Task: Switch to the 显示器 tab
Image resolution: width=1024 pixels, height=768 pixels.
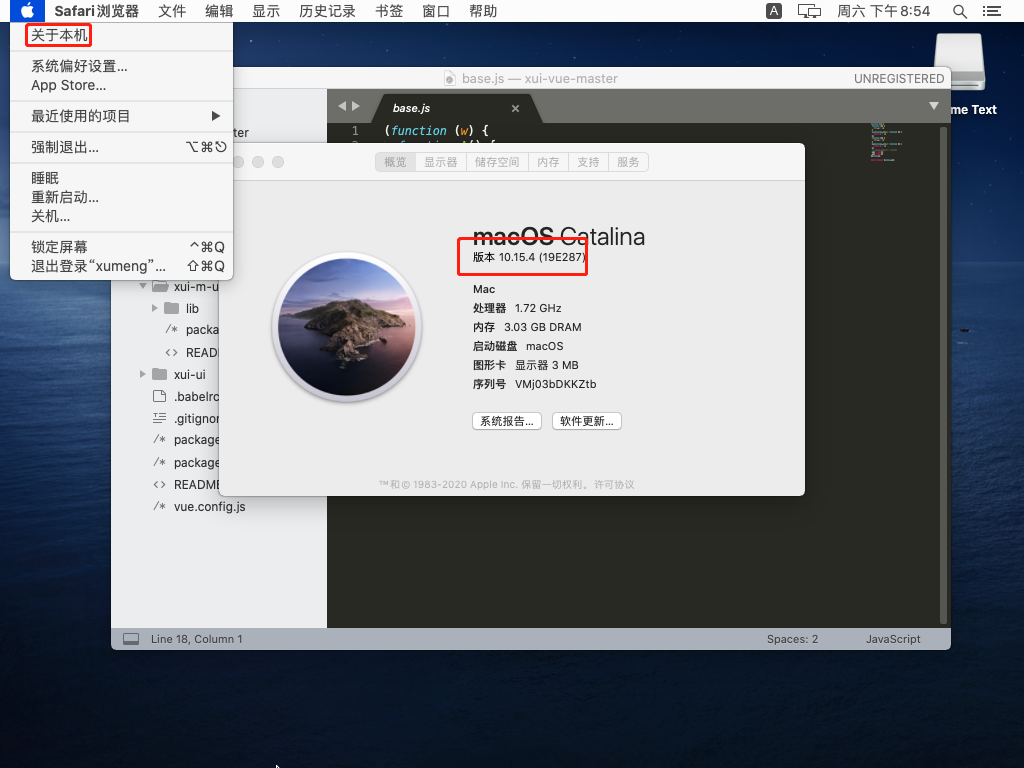Action: tap(441, 162)
